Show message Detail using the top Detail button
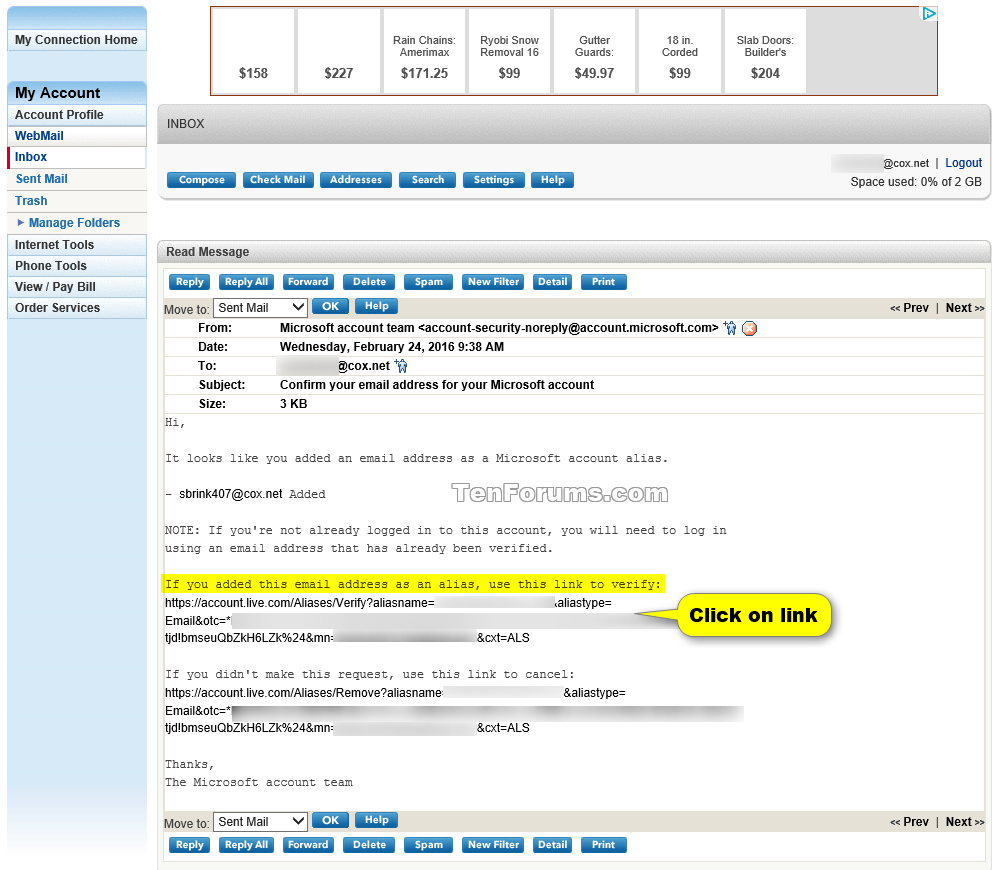Screen dimensions: 1001x870 pyautogui.click(x=552, y=282)
